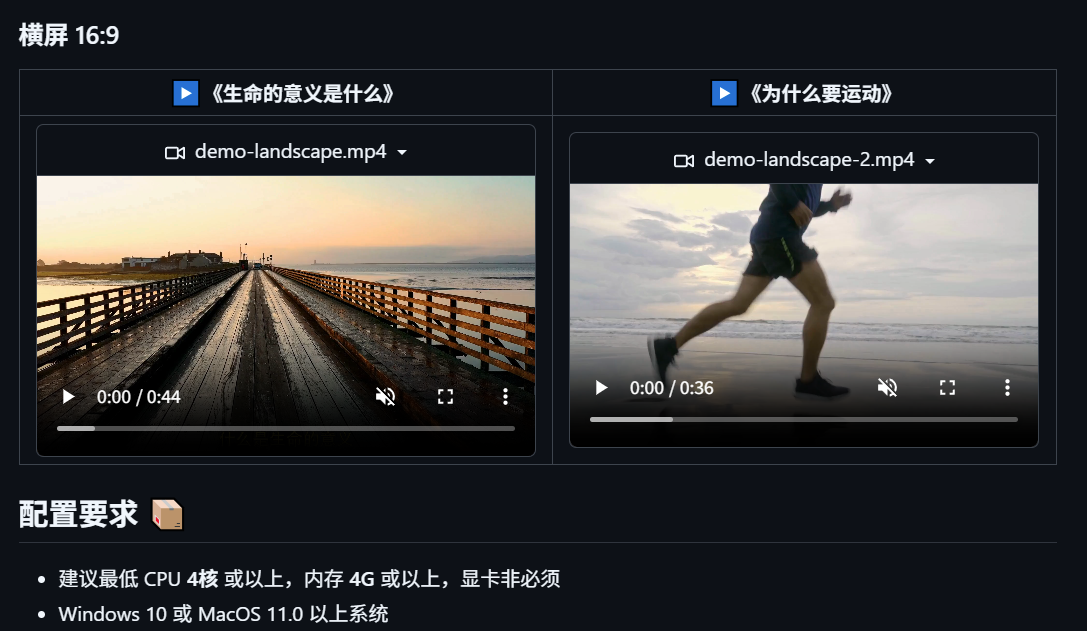Click the video camera icon beside demo-landscape-2.mp4
Image resolution: width=1087 pixels, height=631 pixels.
[x=684, y=161]
